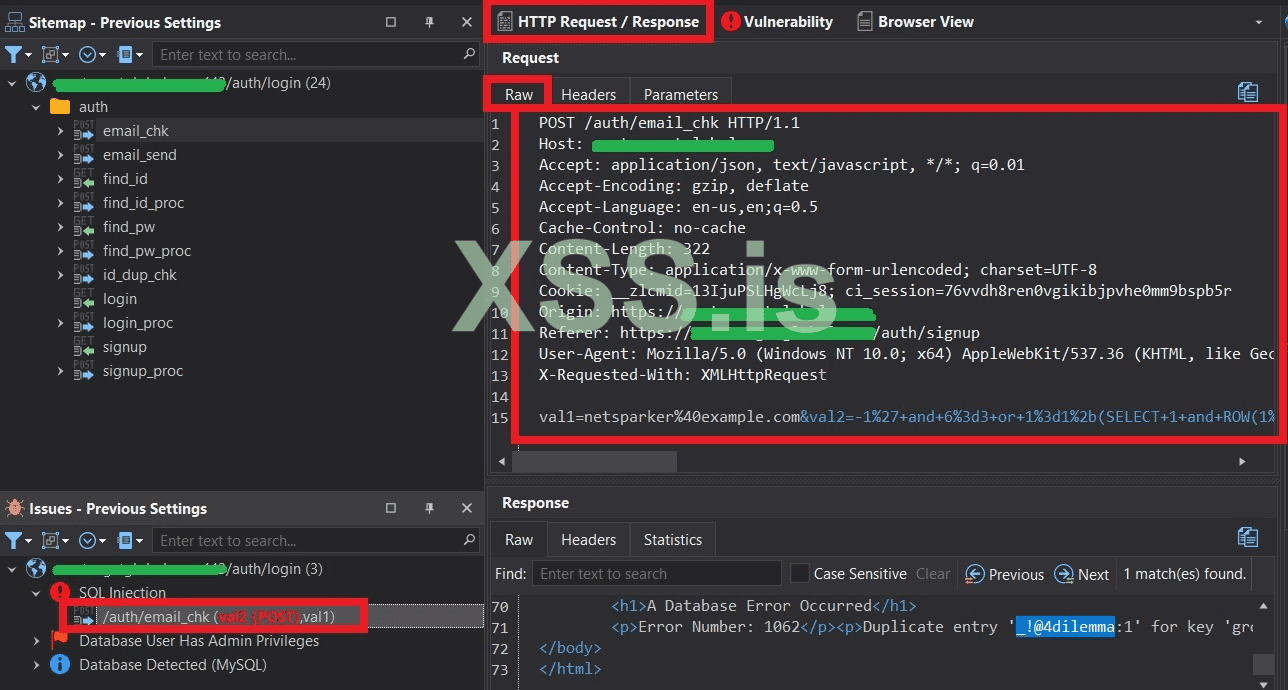Select the Request Parameters tab
Image resolution: width=1288 pixels, height=690 pixels.
coord(681,94)
